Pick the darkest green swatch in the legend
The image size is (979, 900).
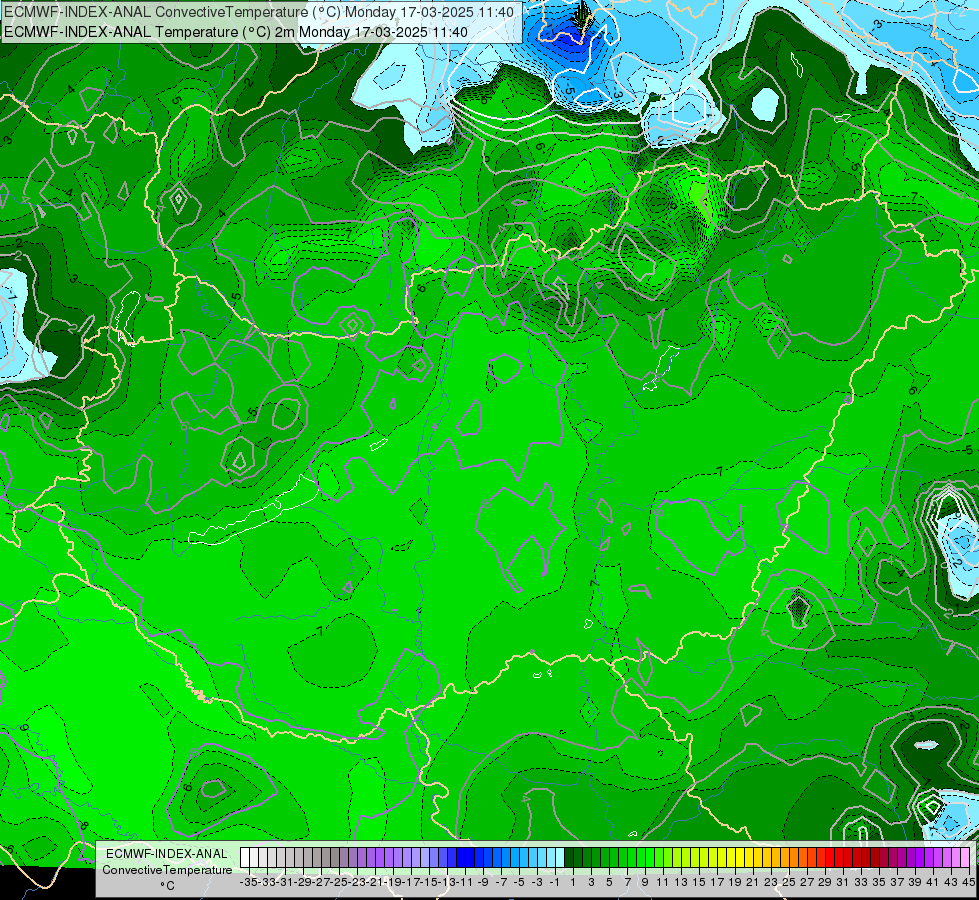pos(569,858)
